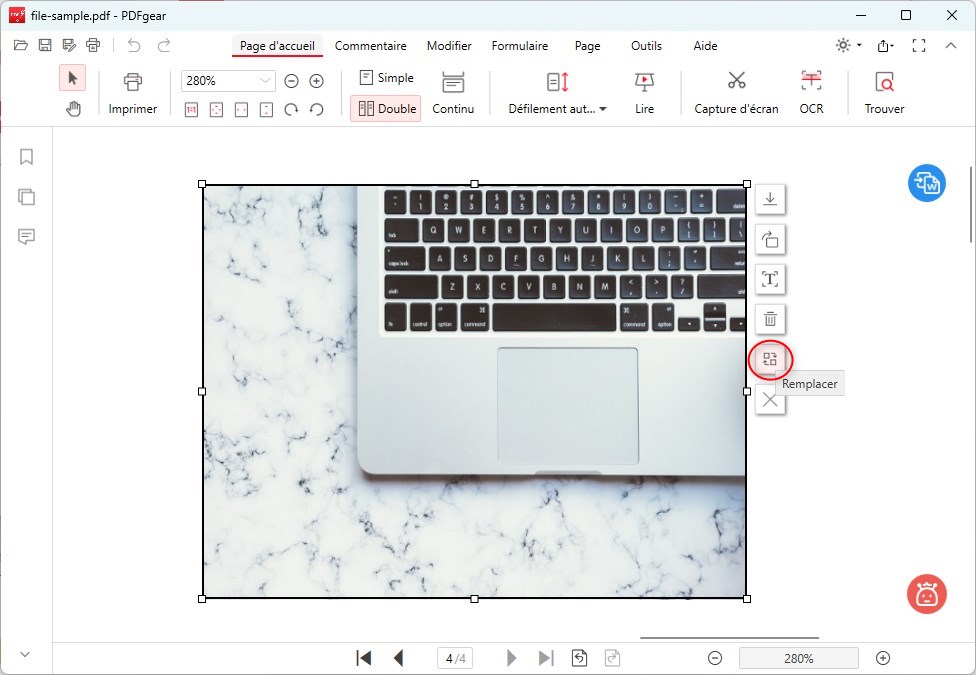Click the Remplacer image icon

point(770,360)
